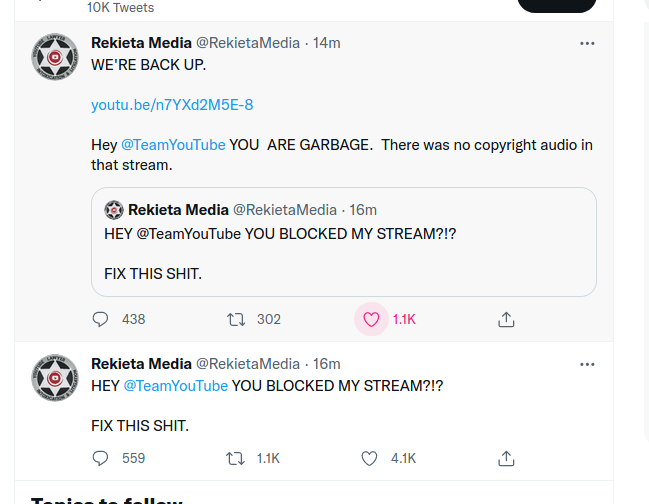
Task: Open @TeamYouTube mention in the 14m tweet
Action: click(173, 145)
